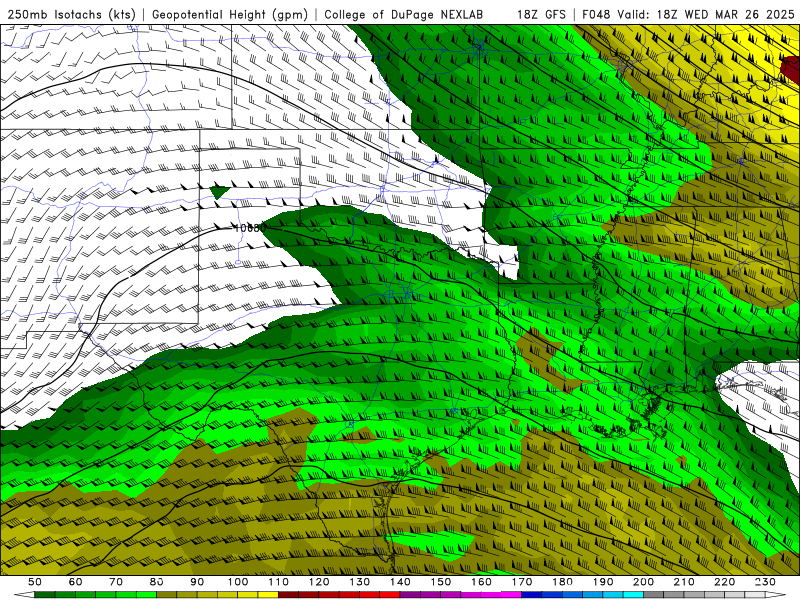Image resolution: width=800 pixels, height=600 pixels.
Task: Click the 100 value on the legend scale
Action: click(x=238, y=582)
